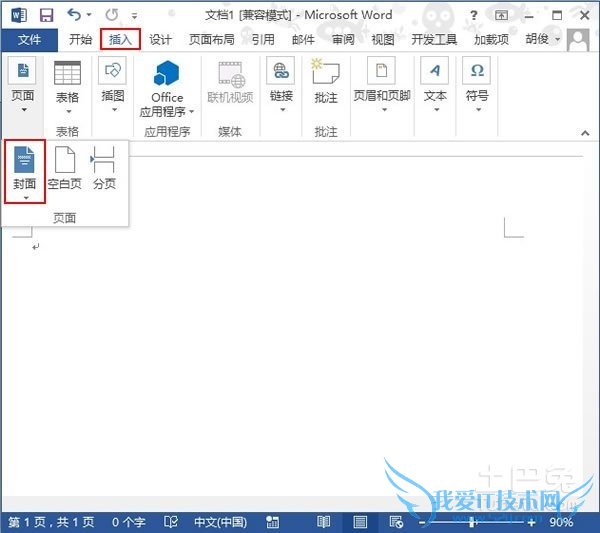Viewport: 600px width, 533px height.
Task: Open Ribbon Display Options button
Action: point(501,15)
